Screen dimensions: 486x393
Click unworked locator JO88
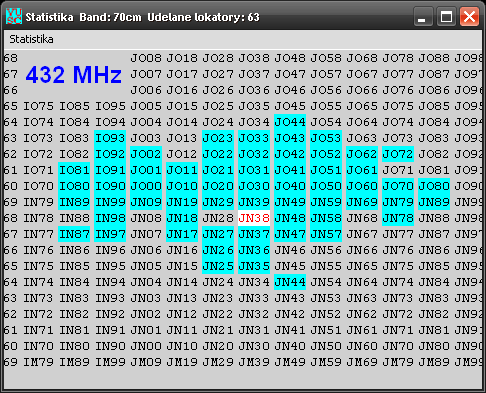click(x=434, y=58)
